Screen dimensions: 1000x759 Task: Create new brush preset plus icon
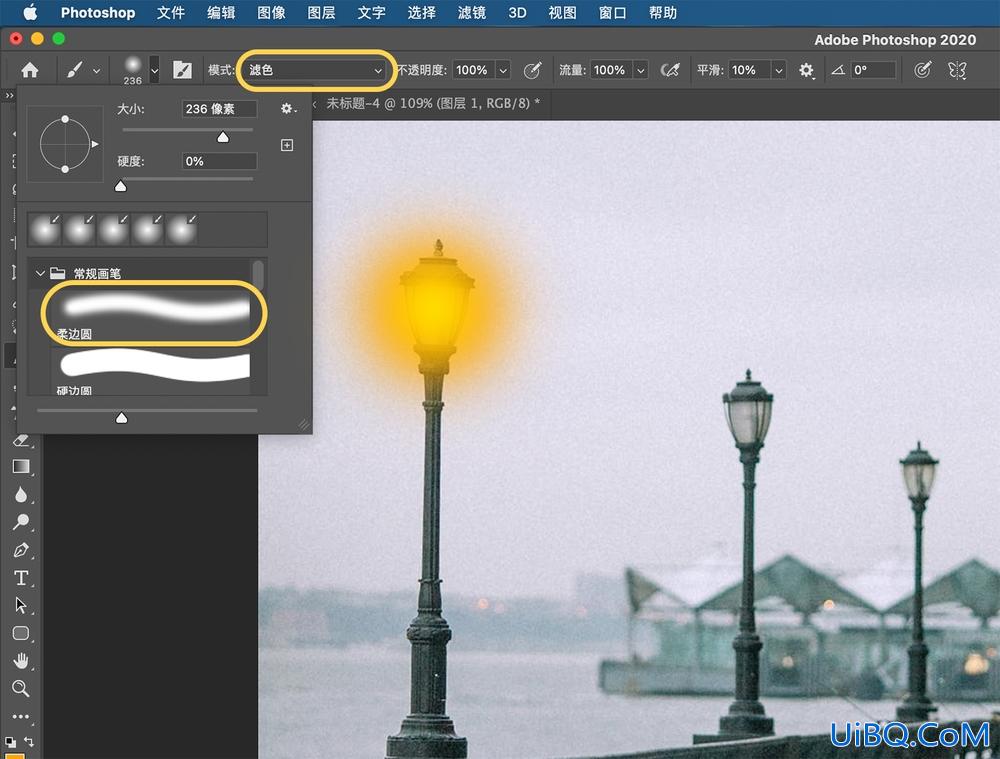click(287, 145)
